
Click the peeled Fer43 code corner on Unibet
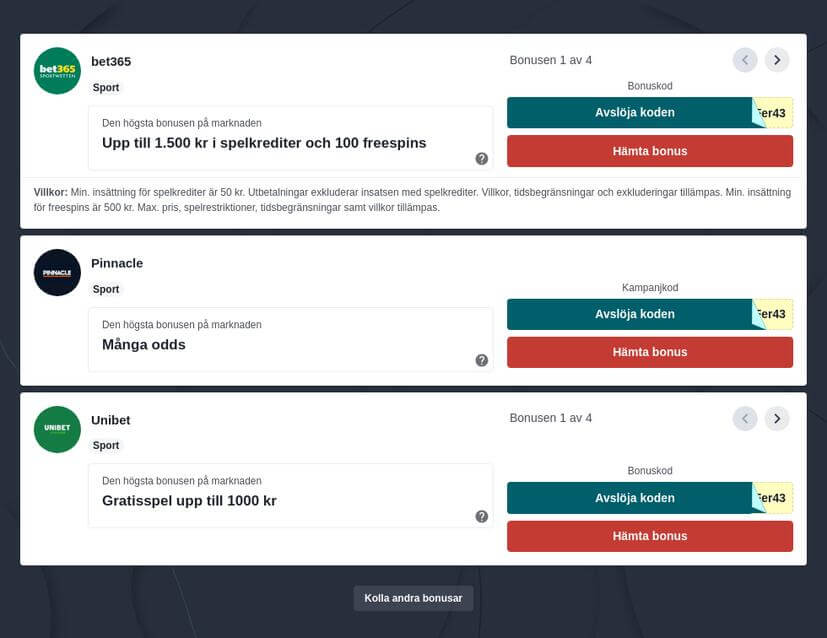(x=773, y=497)
